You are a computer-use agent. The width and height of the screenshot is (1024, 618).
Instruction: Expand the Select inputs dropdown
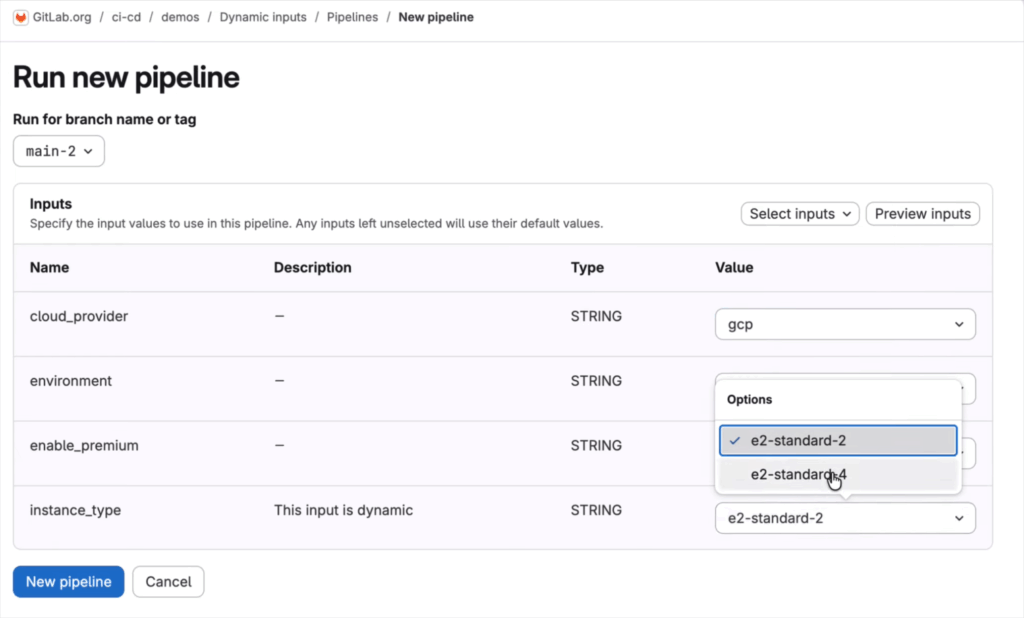coord(799,213)
